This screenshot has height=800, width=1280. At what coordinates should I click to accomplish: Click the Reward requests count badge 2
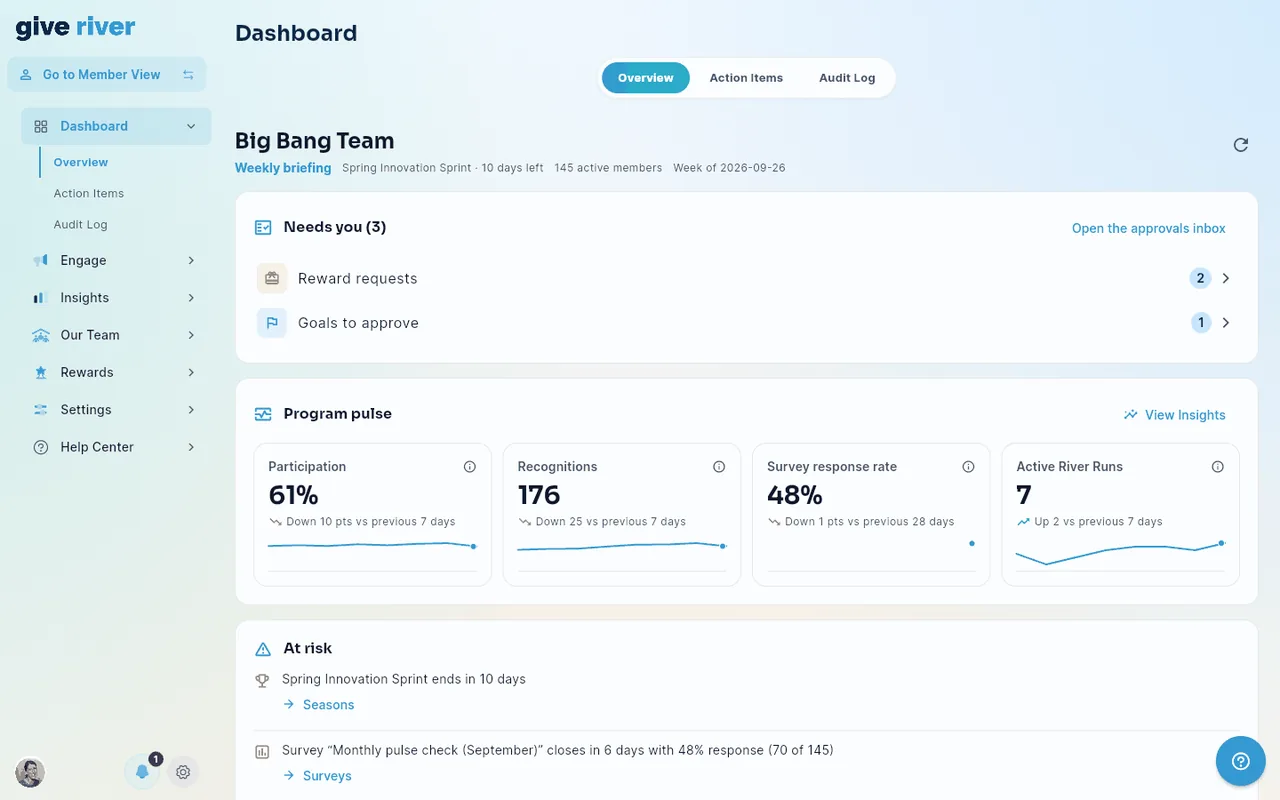pyautogui.click(x=1201, y=278)
